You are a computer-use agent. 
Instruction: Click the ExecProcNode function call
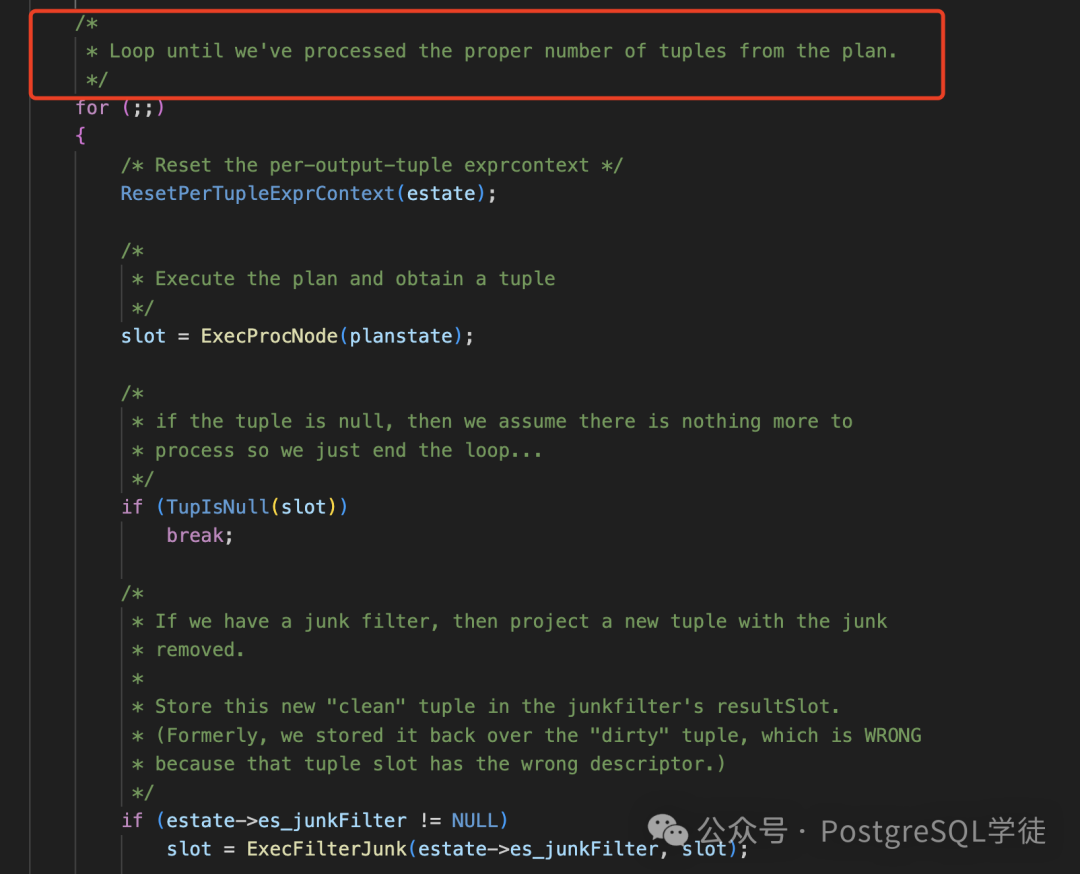click(x=269, y=336)
